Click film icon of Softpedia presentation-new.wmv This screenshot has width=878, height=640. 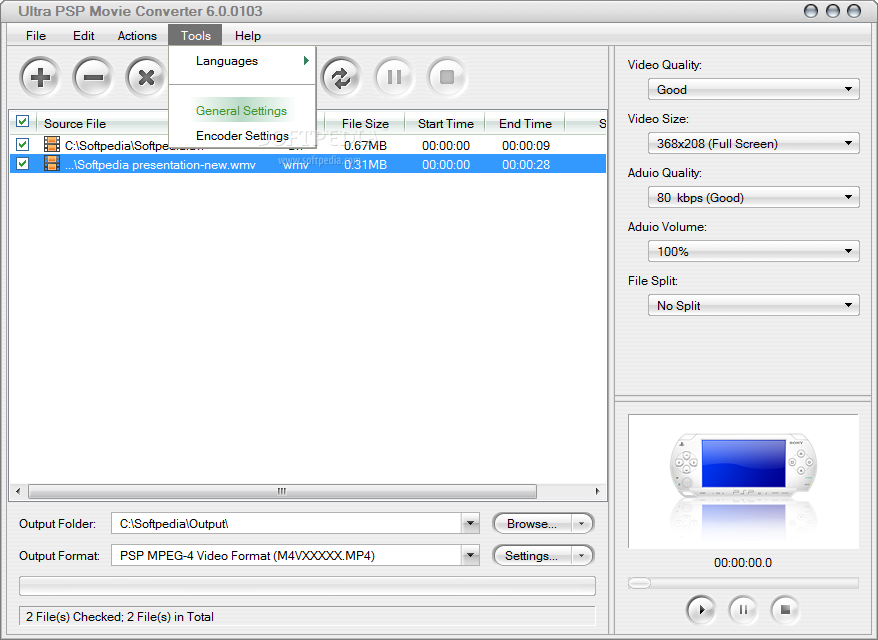click(x=52, y=163)
